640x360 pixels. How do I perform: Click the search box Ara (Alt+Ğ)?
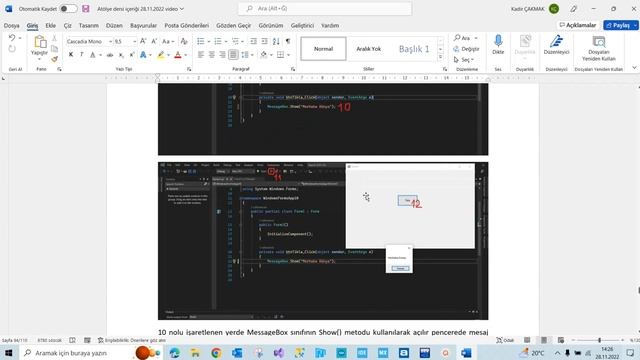325,9
